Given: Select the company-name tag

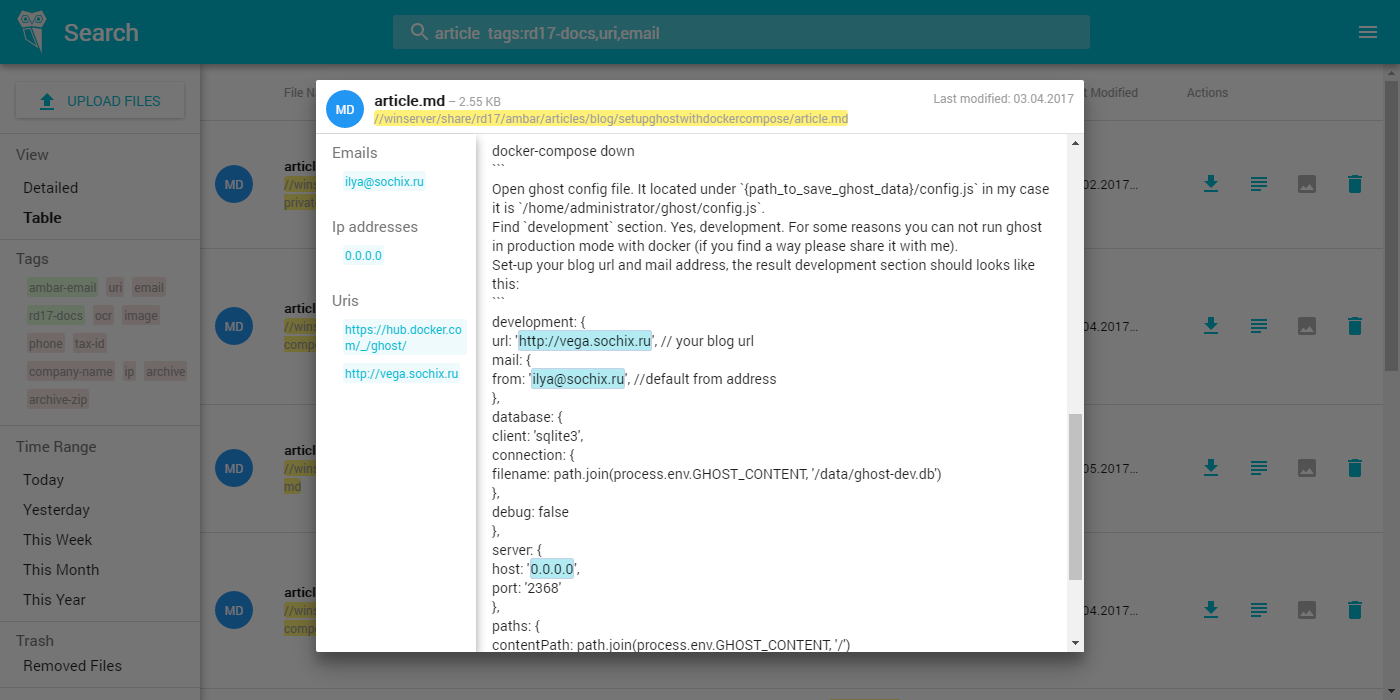Looking at the screenshot, I should [x=71, y=372].
